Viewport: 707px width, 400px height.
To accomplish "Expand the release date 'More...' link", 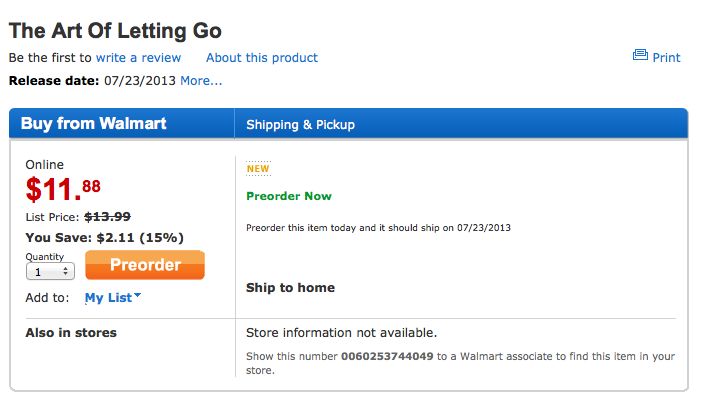I will pos(201,80).
